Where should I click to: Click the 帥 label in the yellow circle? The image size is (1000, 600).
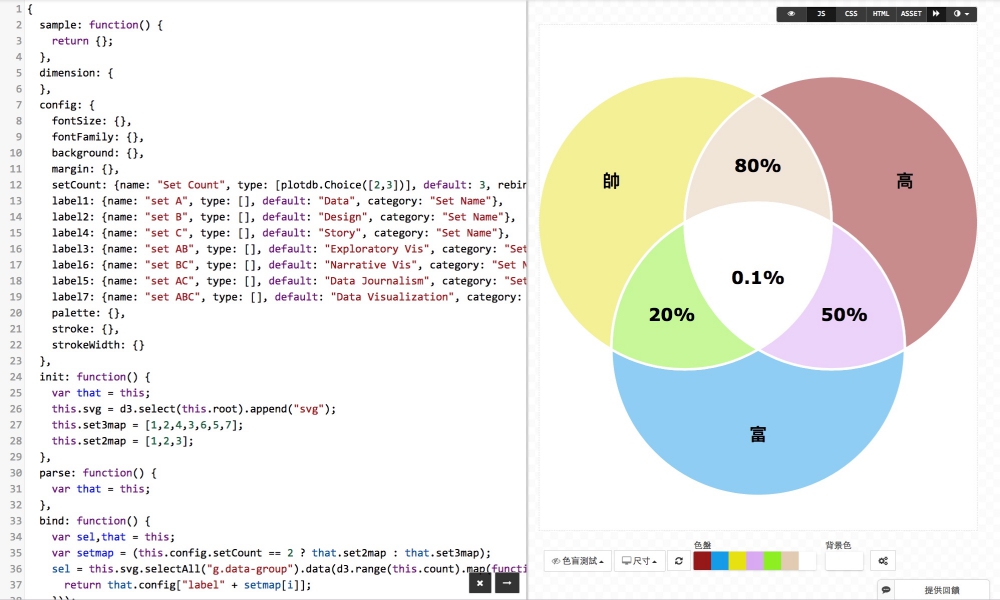coord(612,181)
